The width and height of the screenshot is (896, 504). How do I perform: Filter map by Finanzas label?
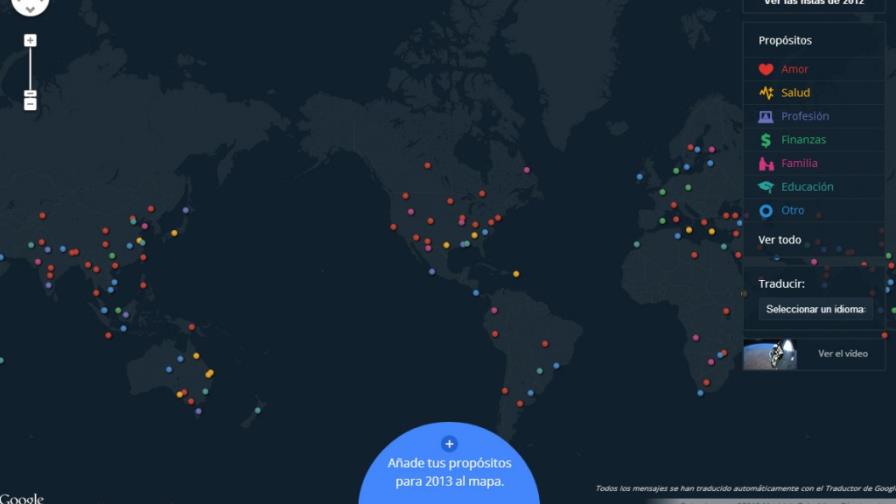click(x=803, y=139)
